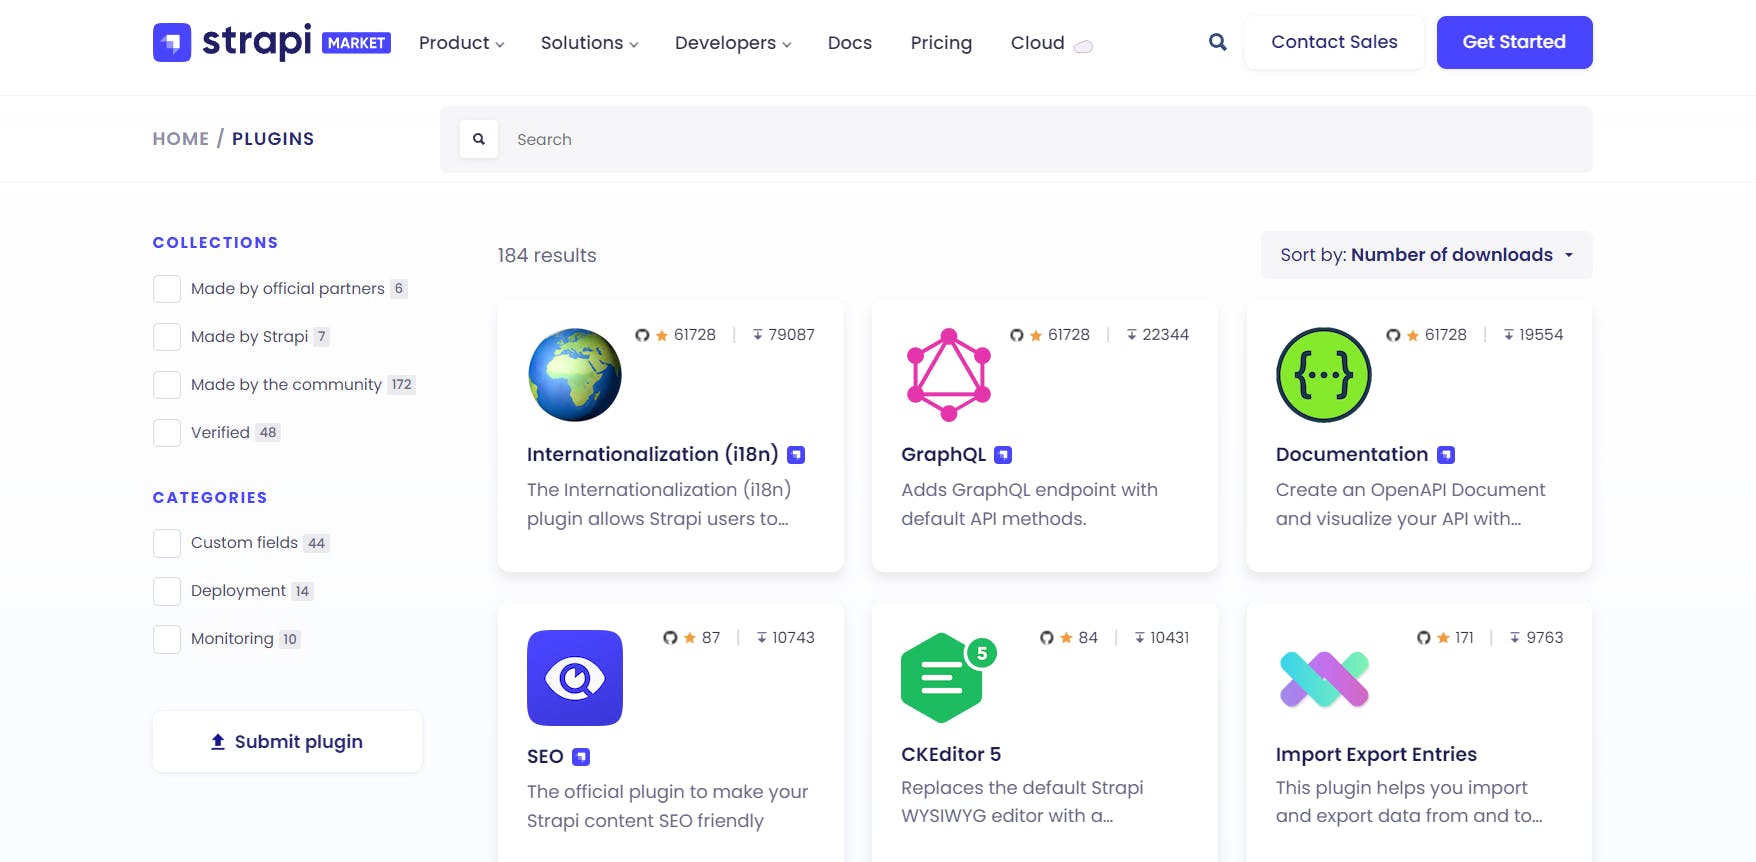The image size is (1756, 862).
Task: Click 'Adds GraphQL endpoint with' description
Action: [1030, 490]
